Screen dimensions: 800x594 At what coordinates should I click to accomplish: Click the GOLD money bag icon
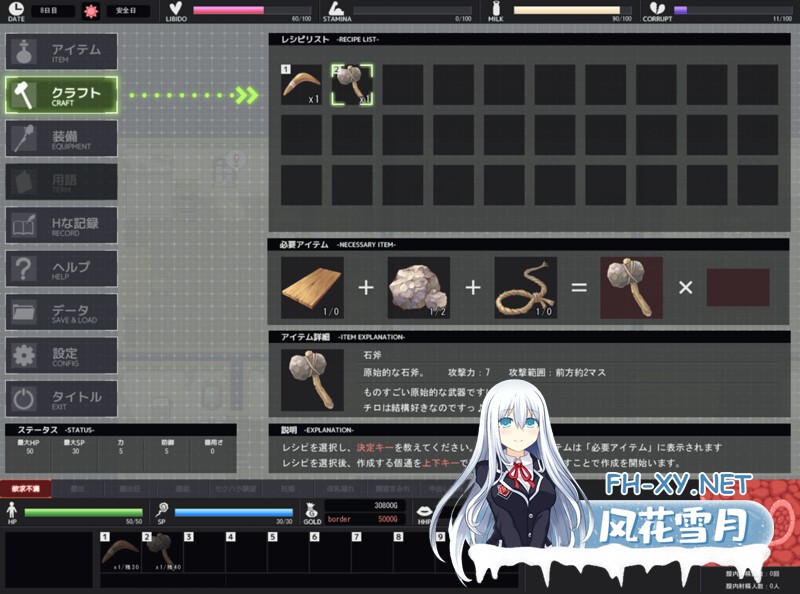[x=312, y=510]
